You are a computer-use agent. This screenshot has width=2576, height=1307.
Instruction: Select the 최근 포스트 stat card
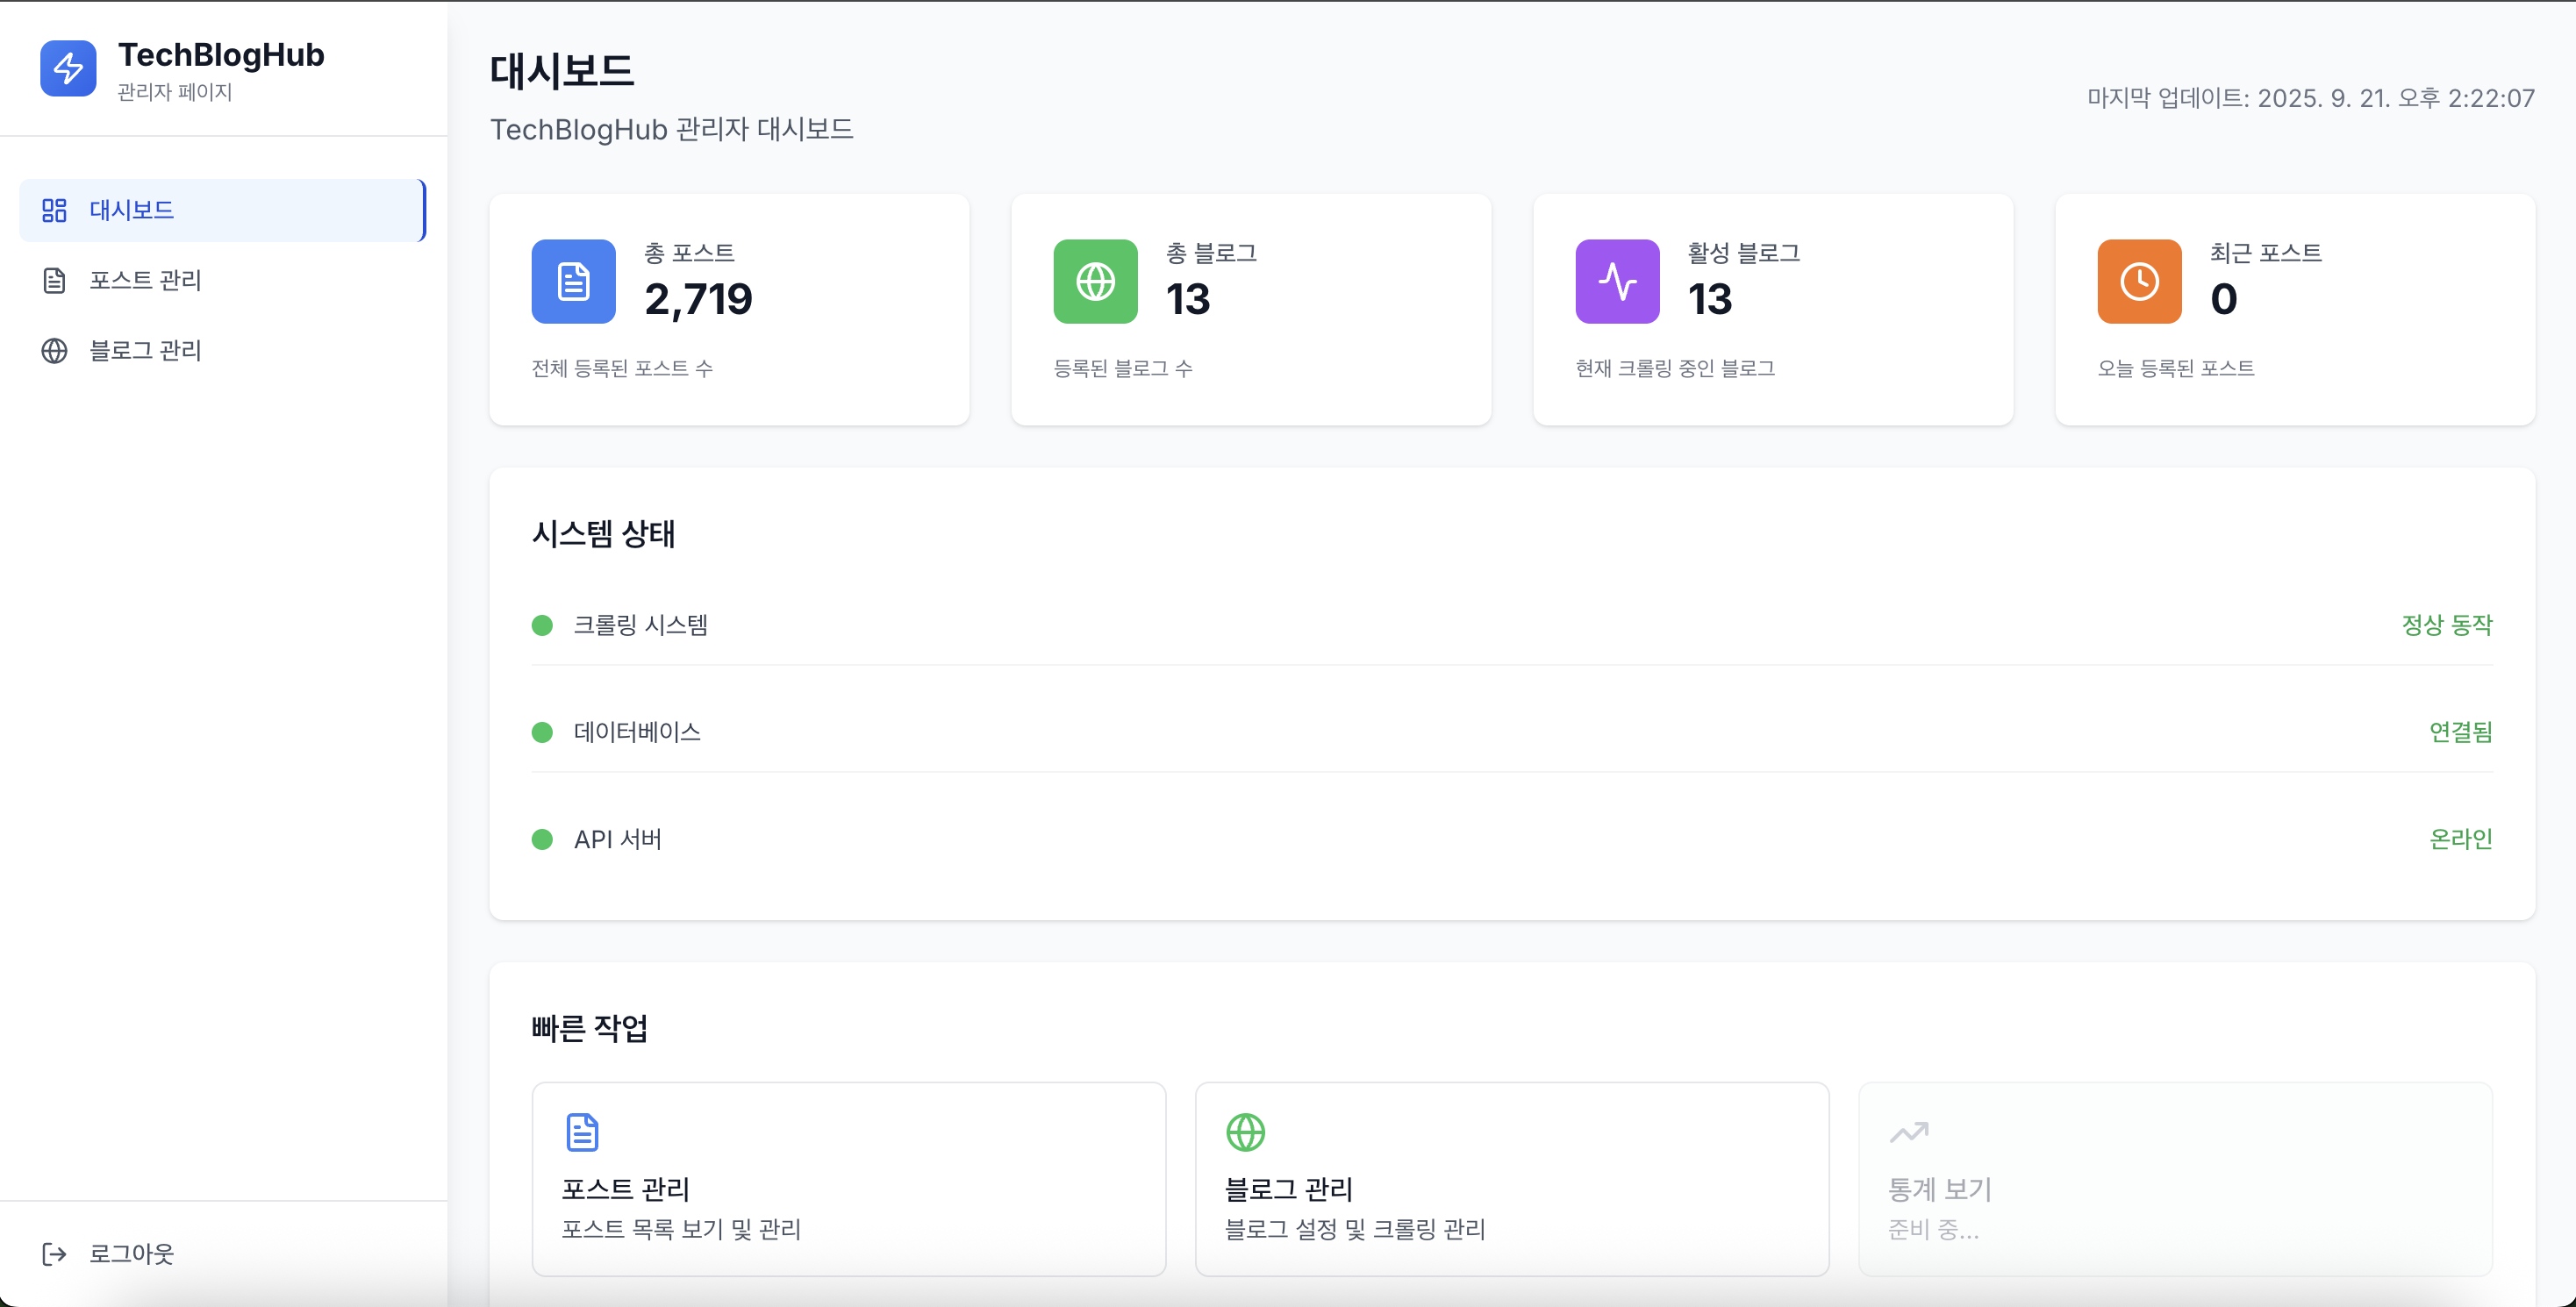click(2295, 310)
